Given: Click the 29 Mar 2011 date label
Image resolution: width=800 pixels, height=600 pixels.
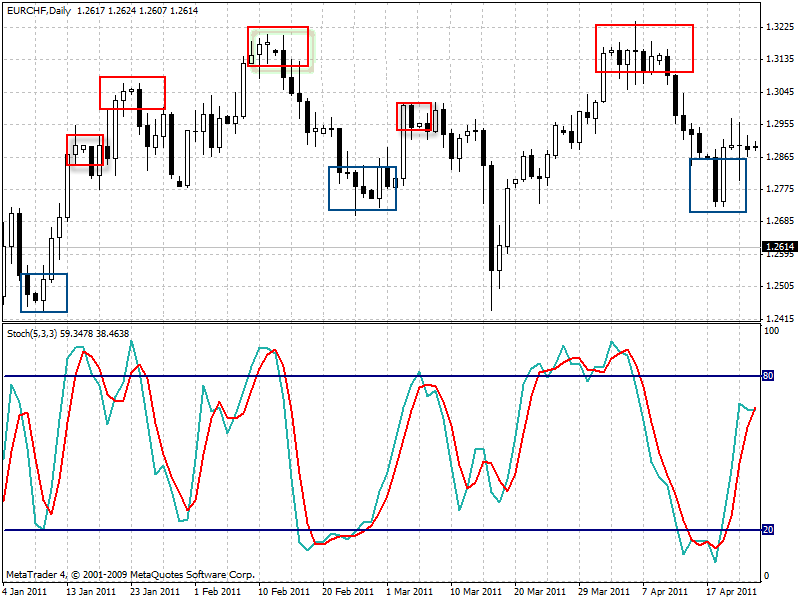Looking at the screenshot, I should (x=605, y=592).
